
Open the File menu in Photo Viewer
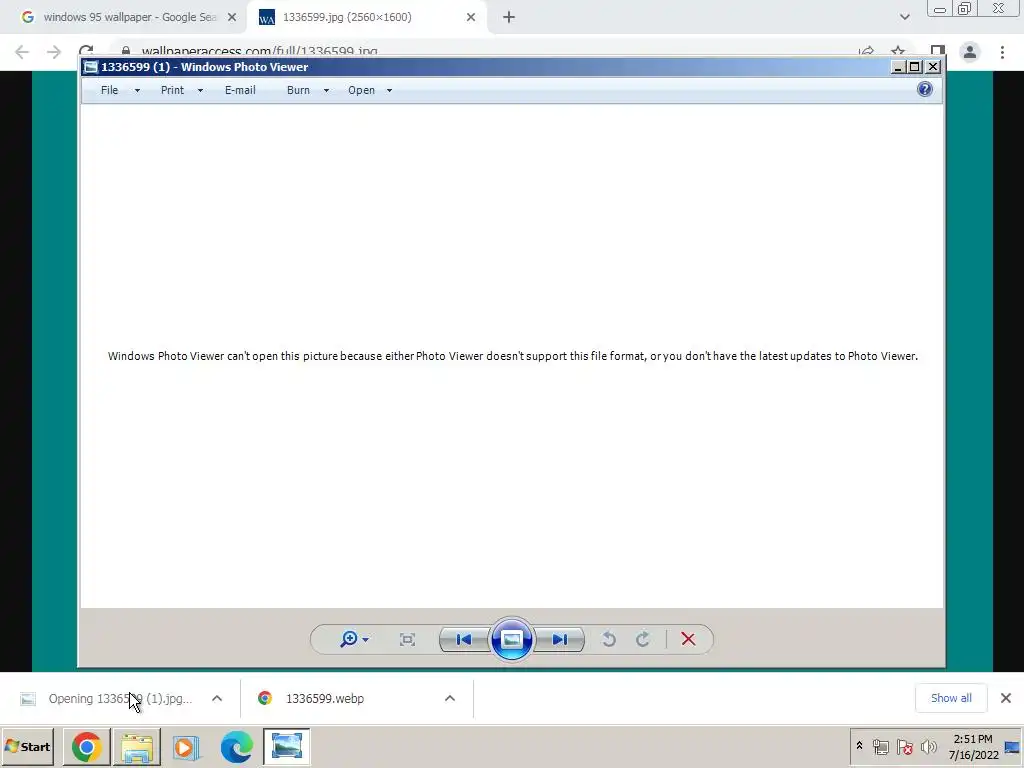coord(109,90)
